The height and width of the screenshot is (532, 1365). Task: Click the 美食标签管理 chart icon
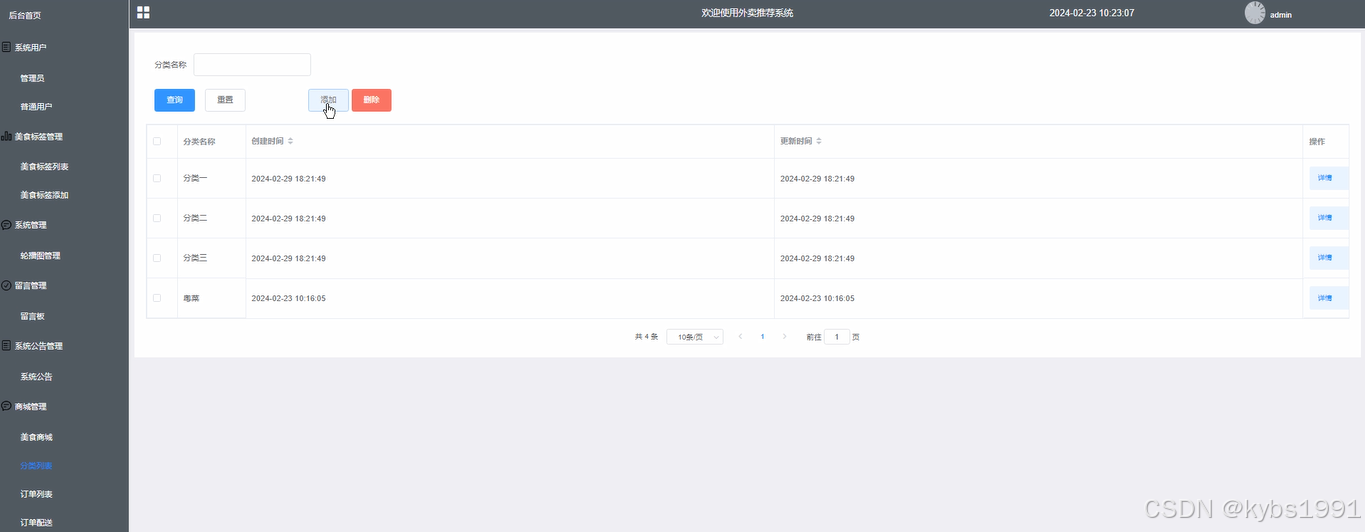6,136
